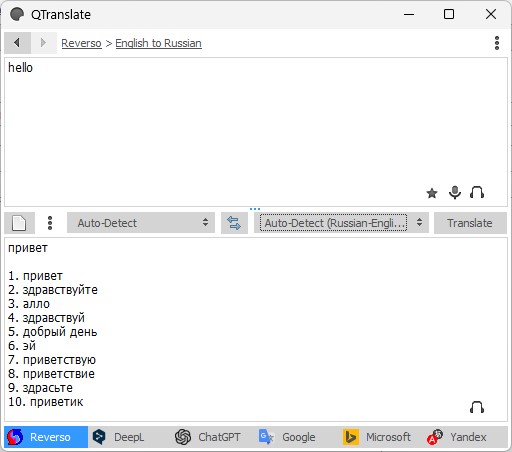
Task: Open the English to Russian link
Action: [x=158, y=43]
